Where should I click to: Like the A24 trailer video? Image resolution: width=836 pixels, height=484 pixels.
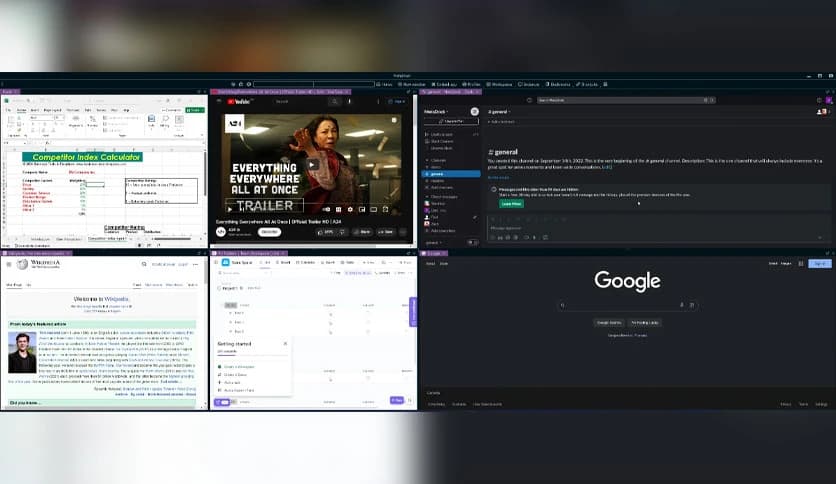click(x=326, y=232)
